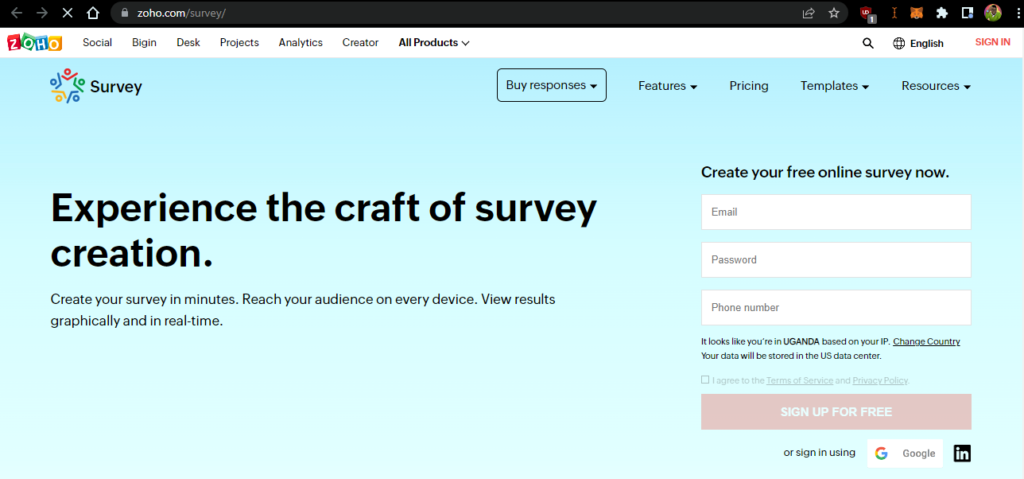The height and width of the screenshot is (479, 1024).
Task: Click the SIGN IN link
Action: tap(993, 42)
